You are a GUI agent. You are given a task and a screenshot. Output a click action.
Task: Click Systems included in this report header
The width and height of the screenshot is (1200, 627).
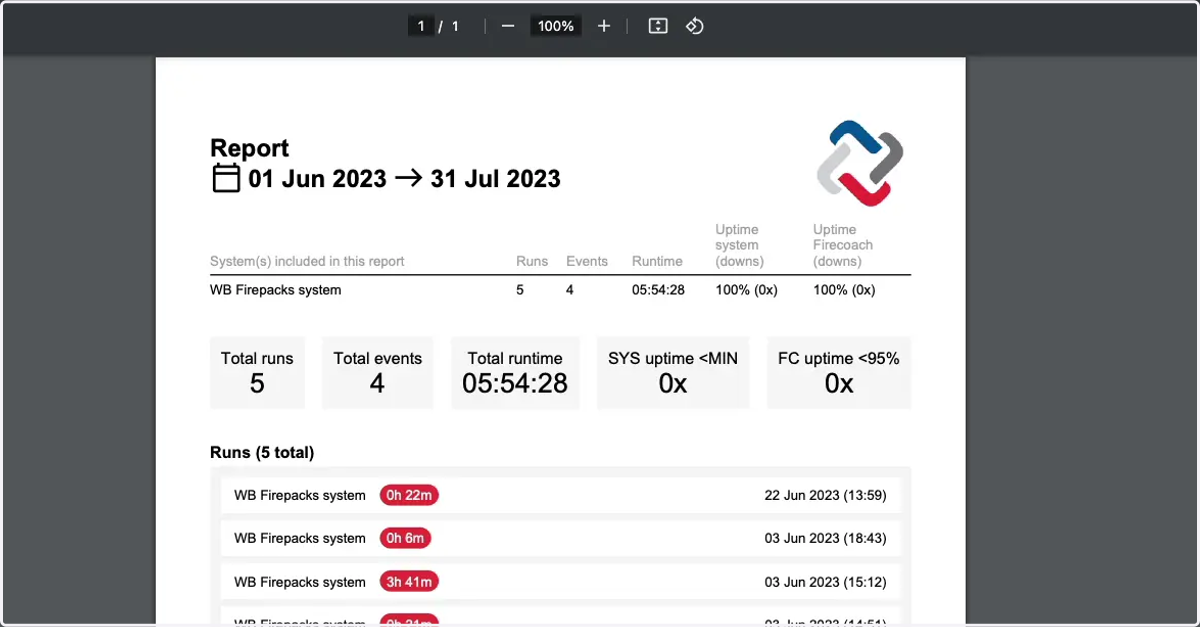[307, 261]
